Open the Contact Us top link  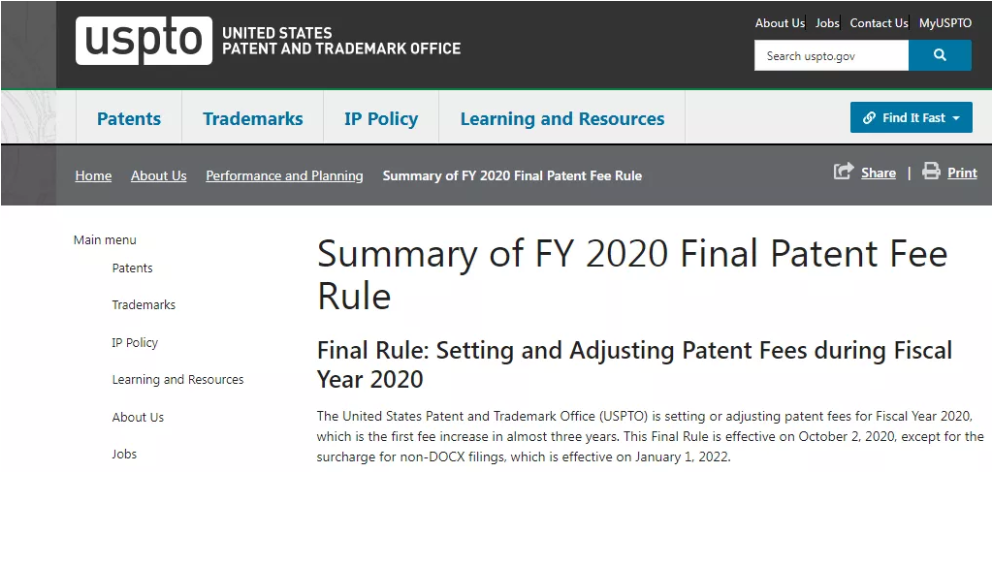coord(879,23)
